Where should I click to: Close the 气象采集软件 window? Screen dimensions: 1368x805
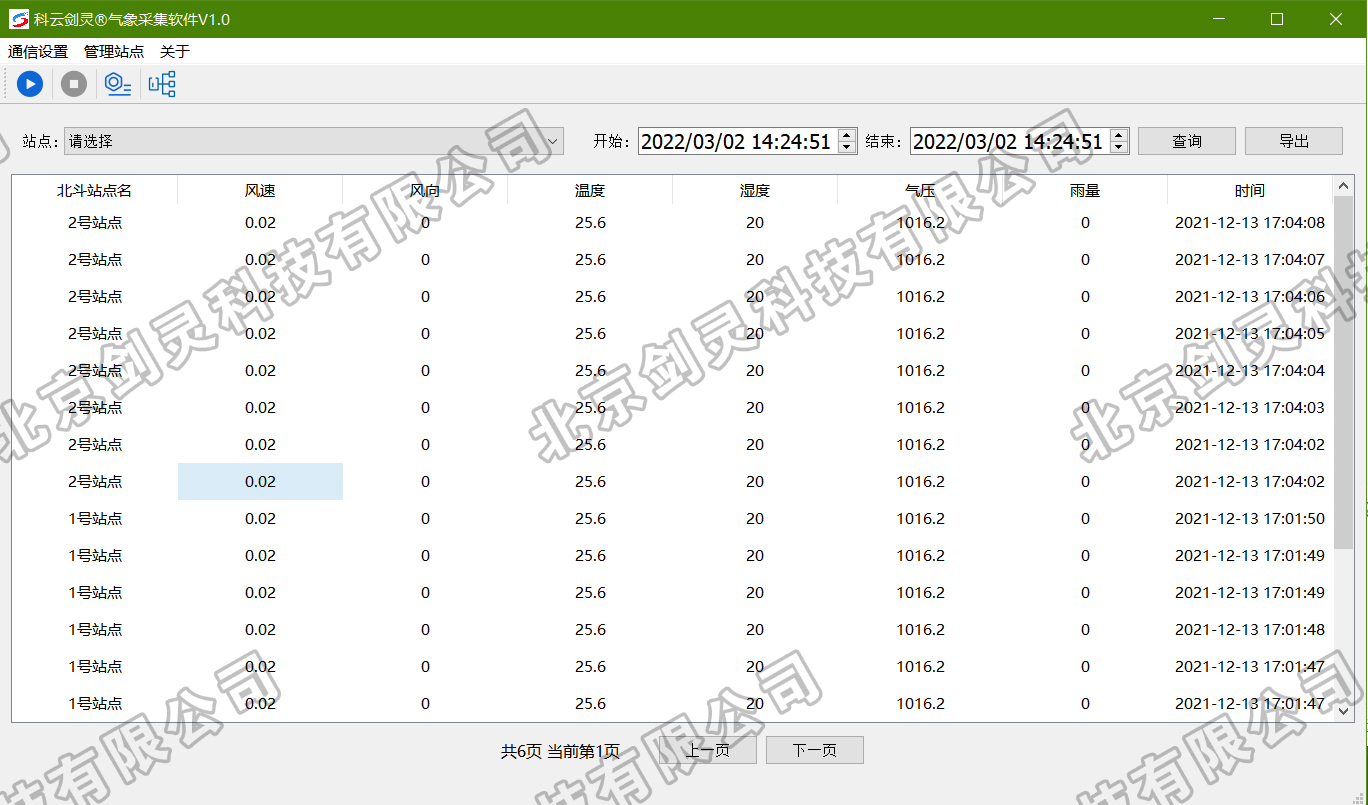point(1335,19)
